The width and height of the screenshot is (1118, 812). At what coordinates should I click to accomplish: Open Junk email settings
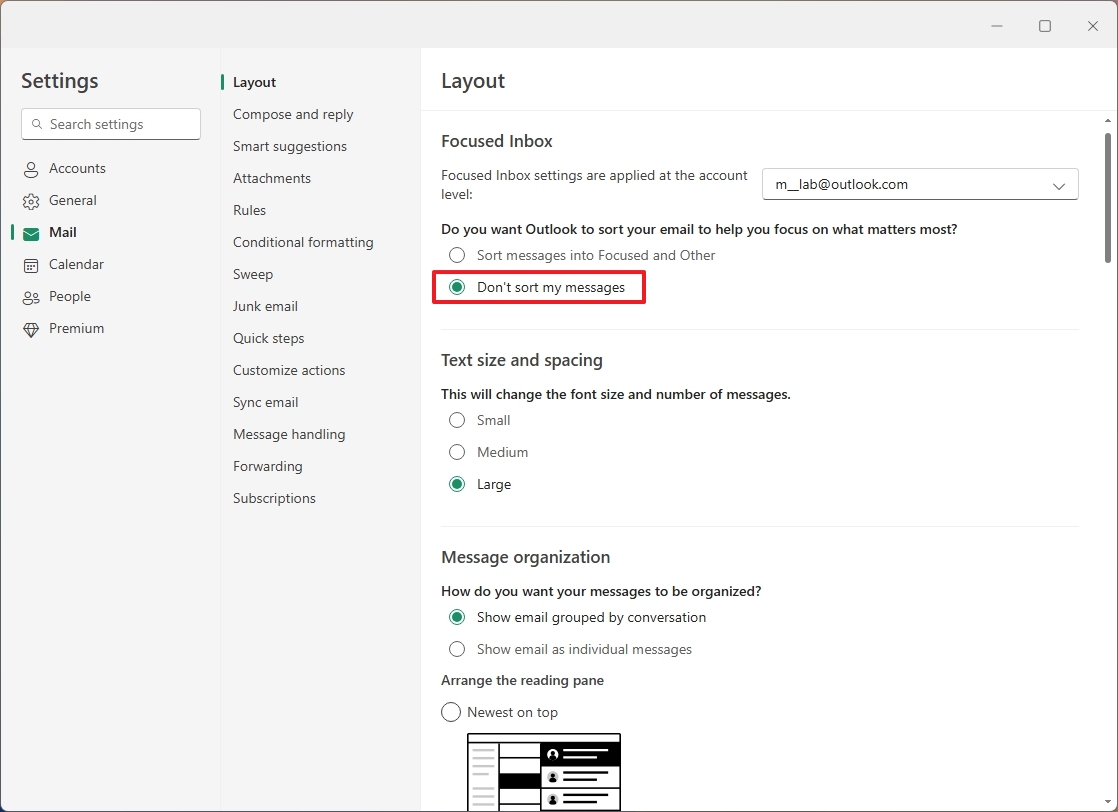tap(265, 307)
